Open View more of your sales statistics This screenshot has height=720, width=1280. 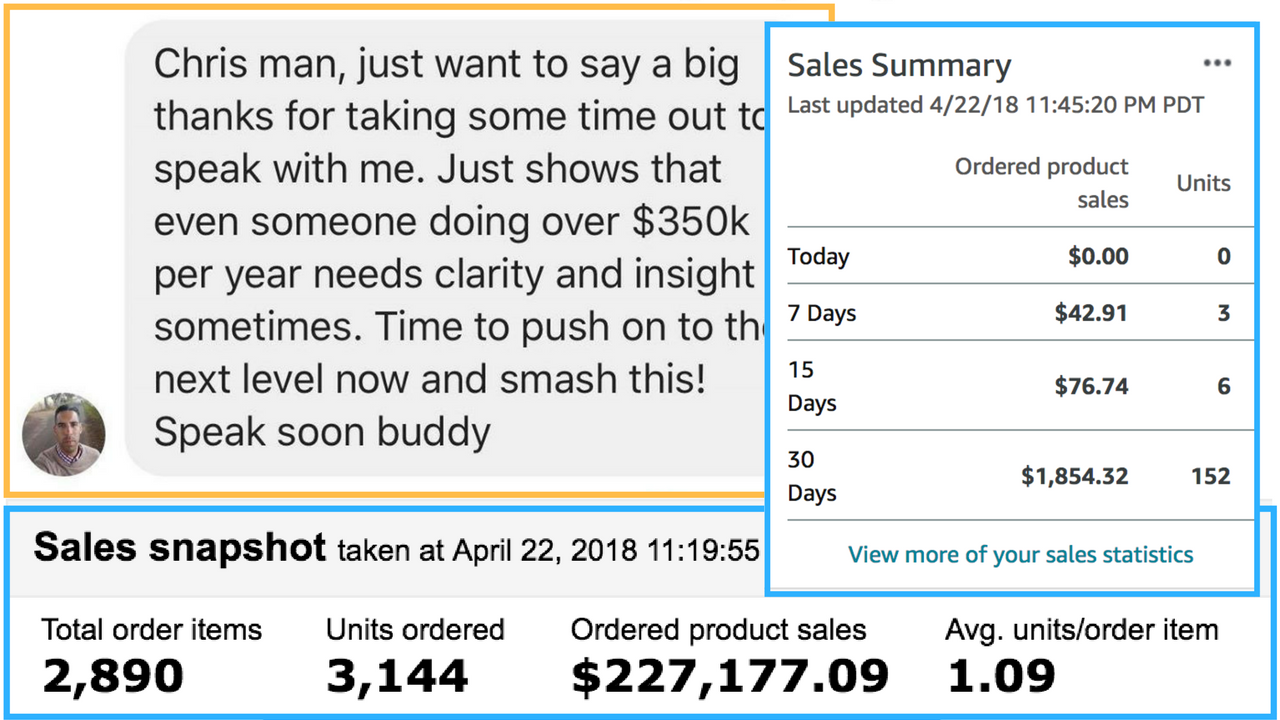[1021, 554]
